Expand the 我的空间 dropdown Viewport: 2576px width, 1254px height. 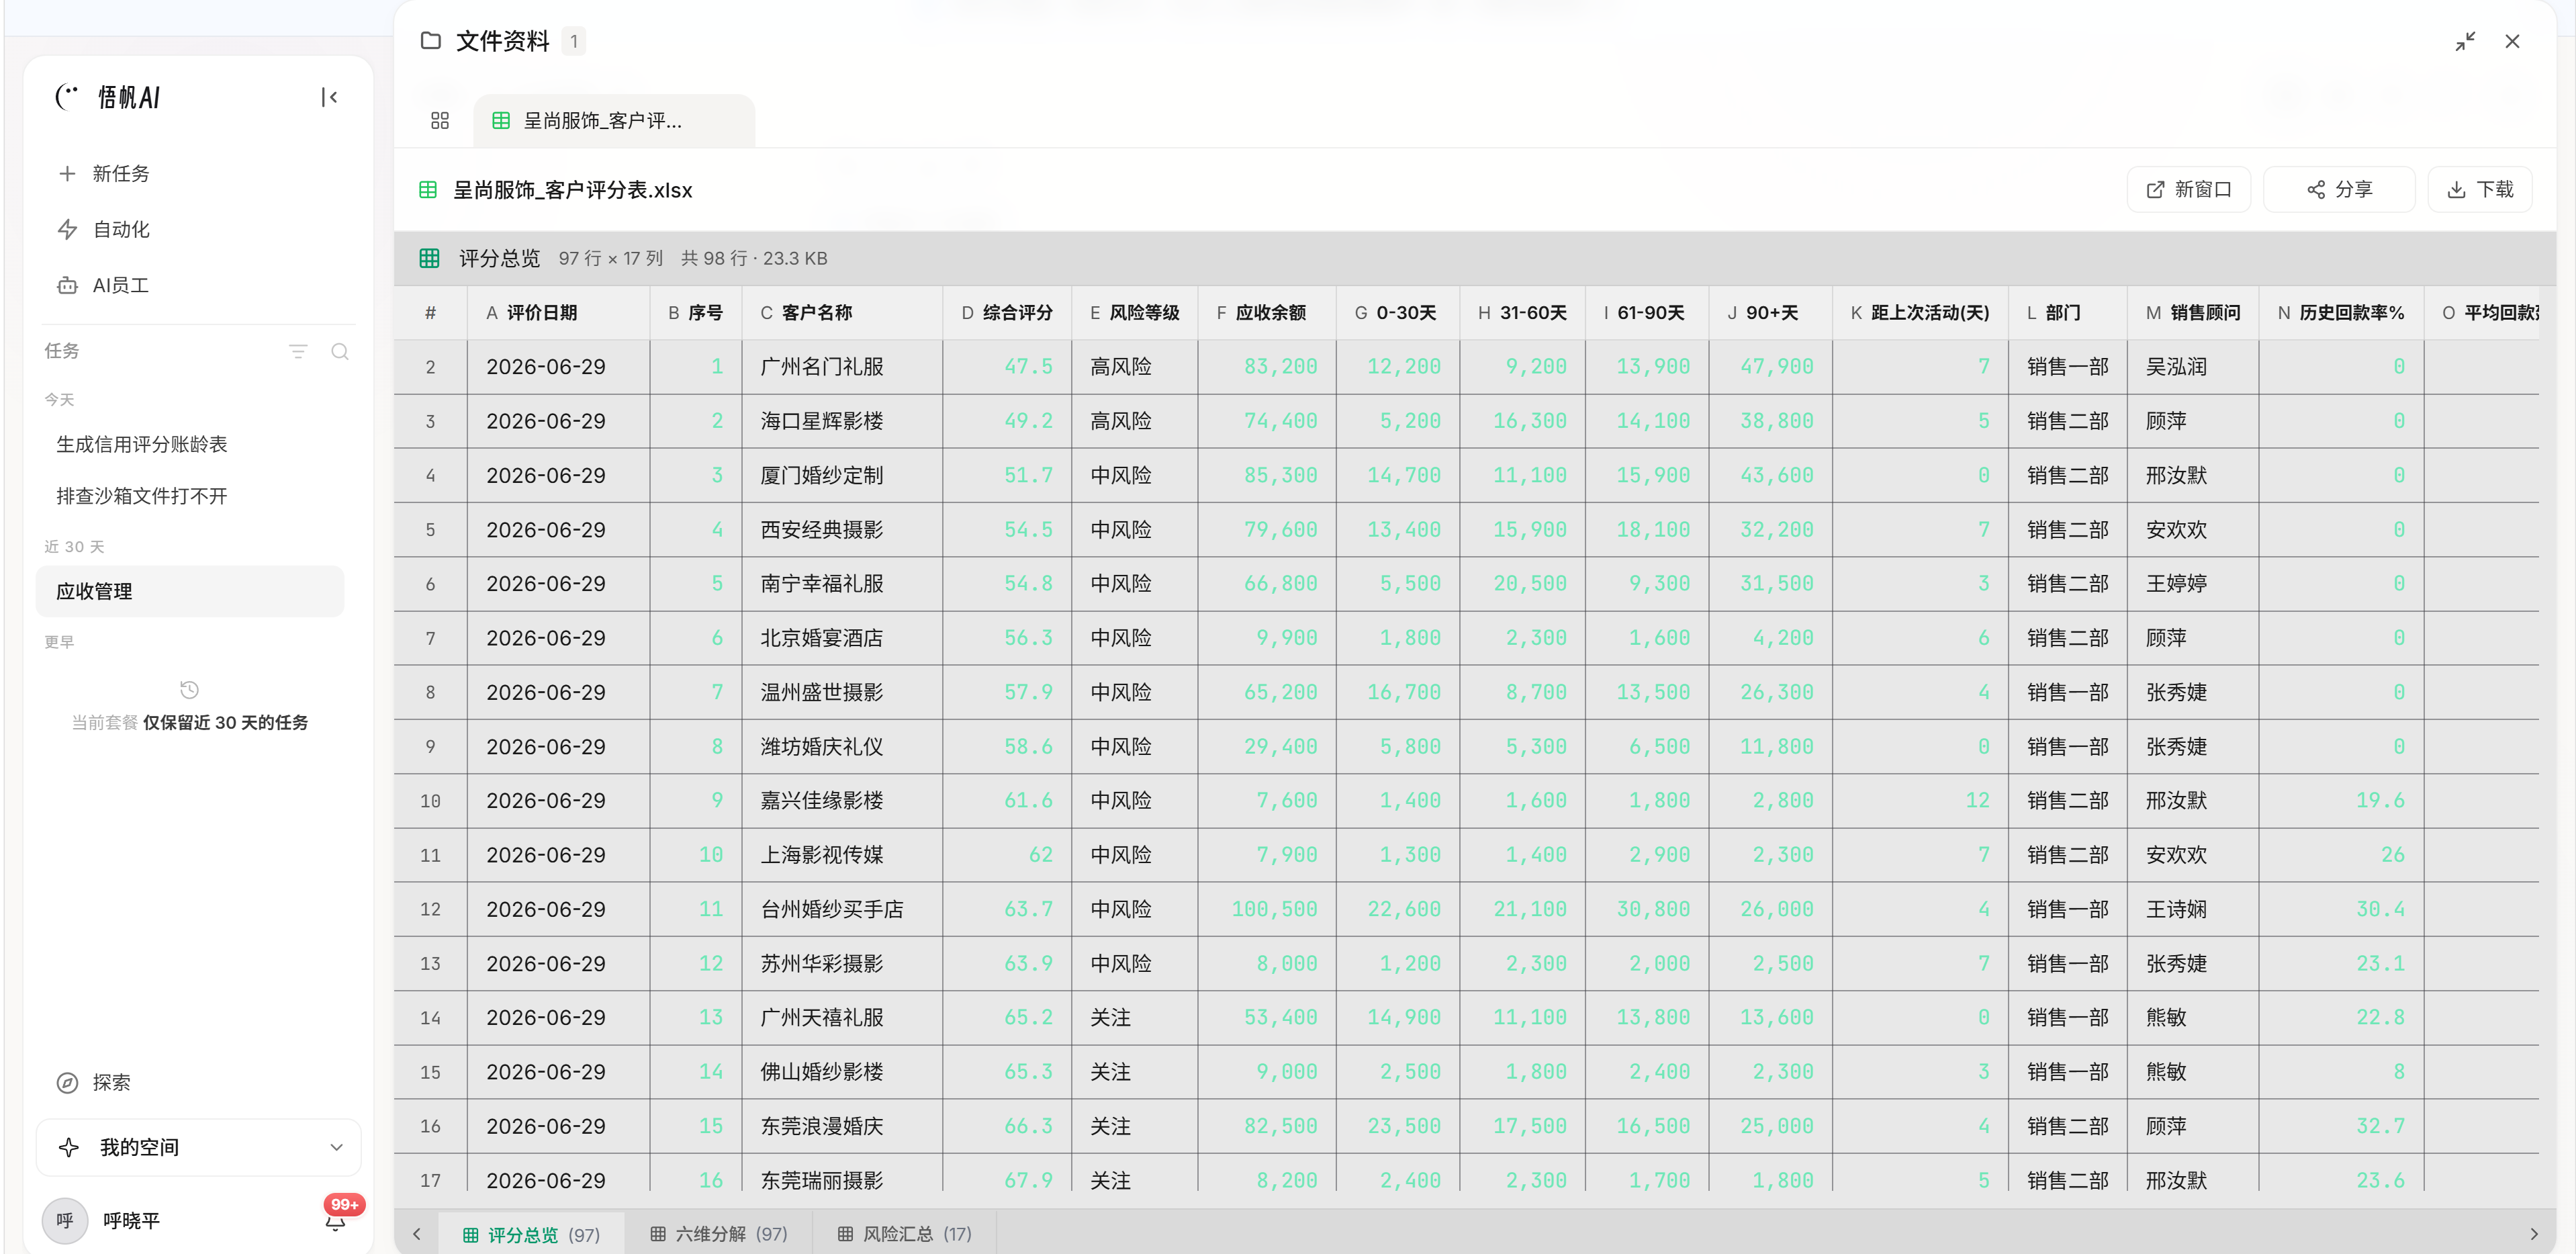(198, 1147)
